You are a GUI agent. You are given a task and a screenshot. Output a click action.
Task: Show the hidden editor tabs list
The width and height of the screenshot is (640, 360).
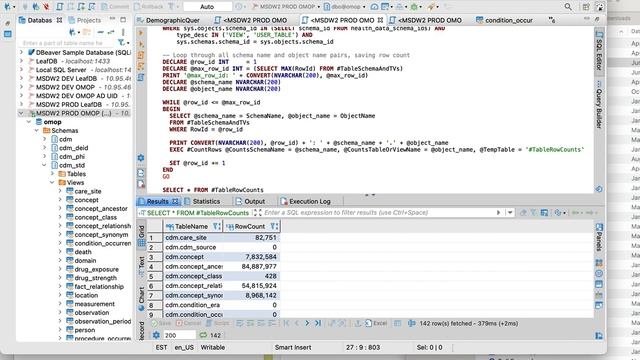(552, 20)
